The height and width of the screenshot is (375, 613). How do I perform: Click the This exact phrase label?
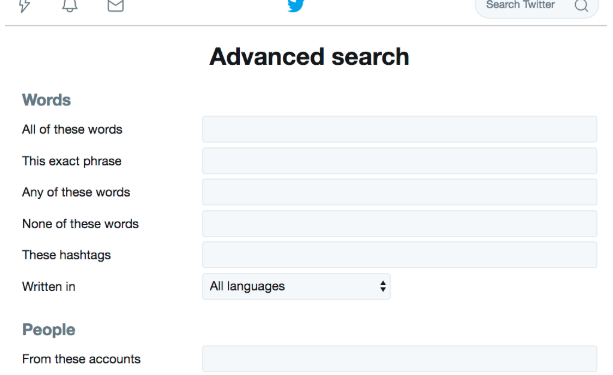[x=72, y=161]
